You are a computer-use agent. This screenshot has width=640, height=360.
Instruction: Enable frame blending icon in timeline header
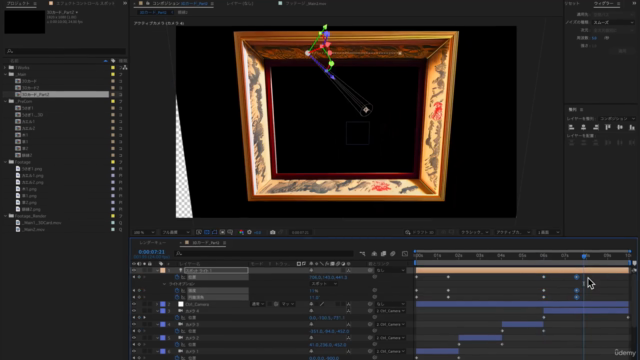coord(383,254)
